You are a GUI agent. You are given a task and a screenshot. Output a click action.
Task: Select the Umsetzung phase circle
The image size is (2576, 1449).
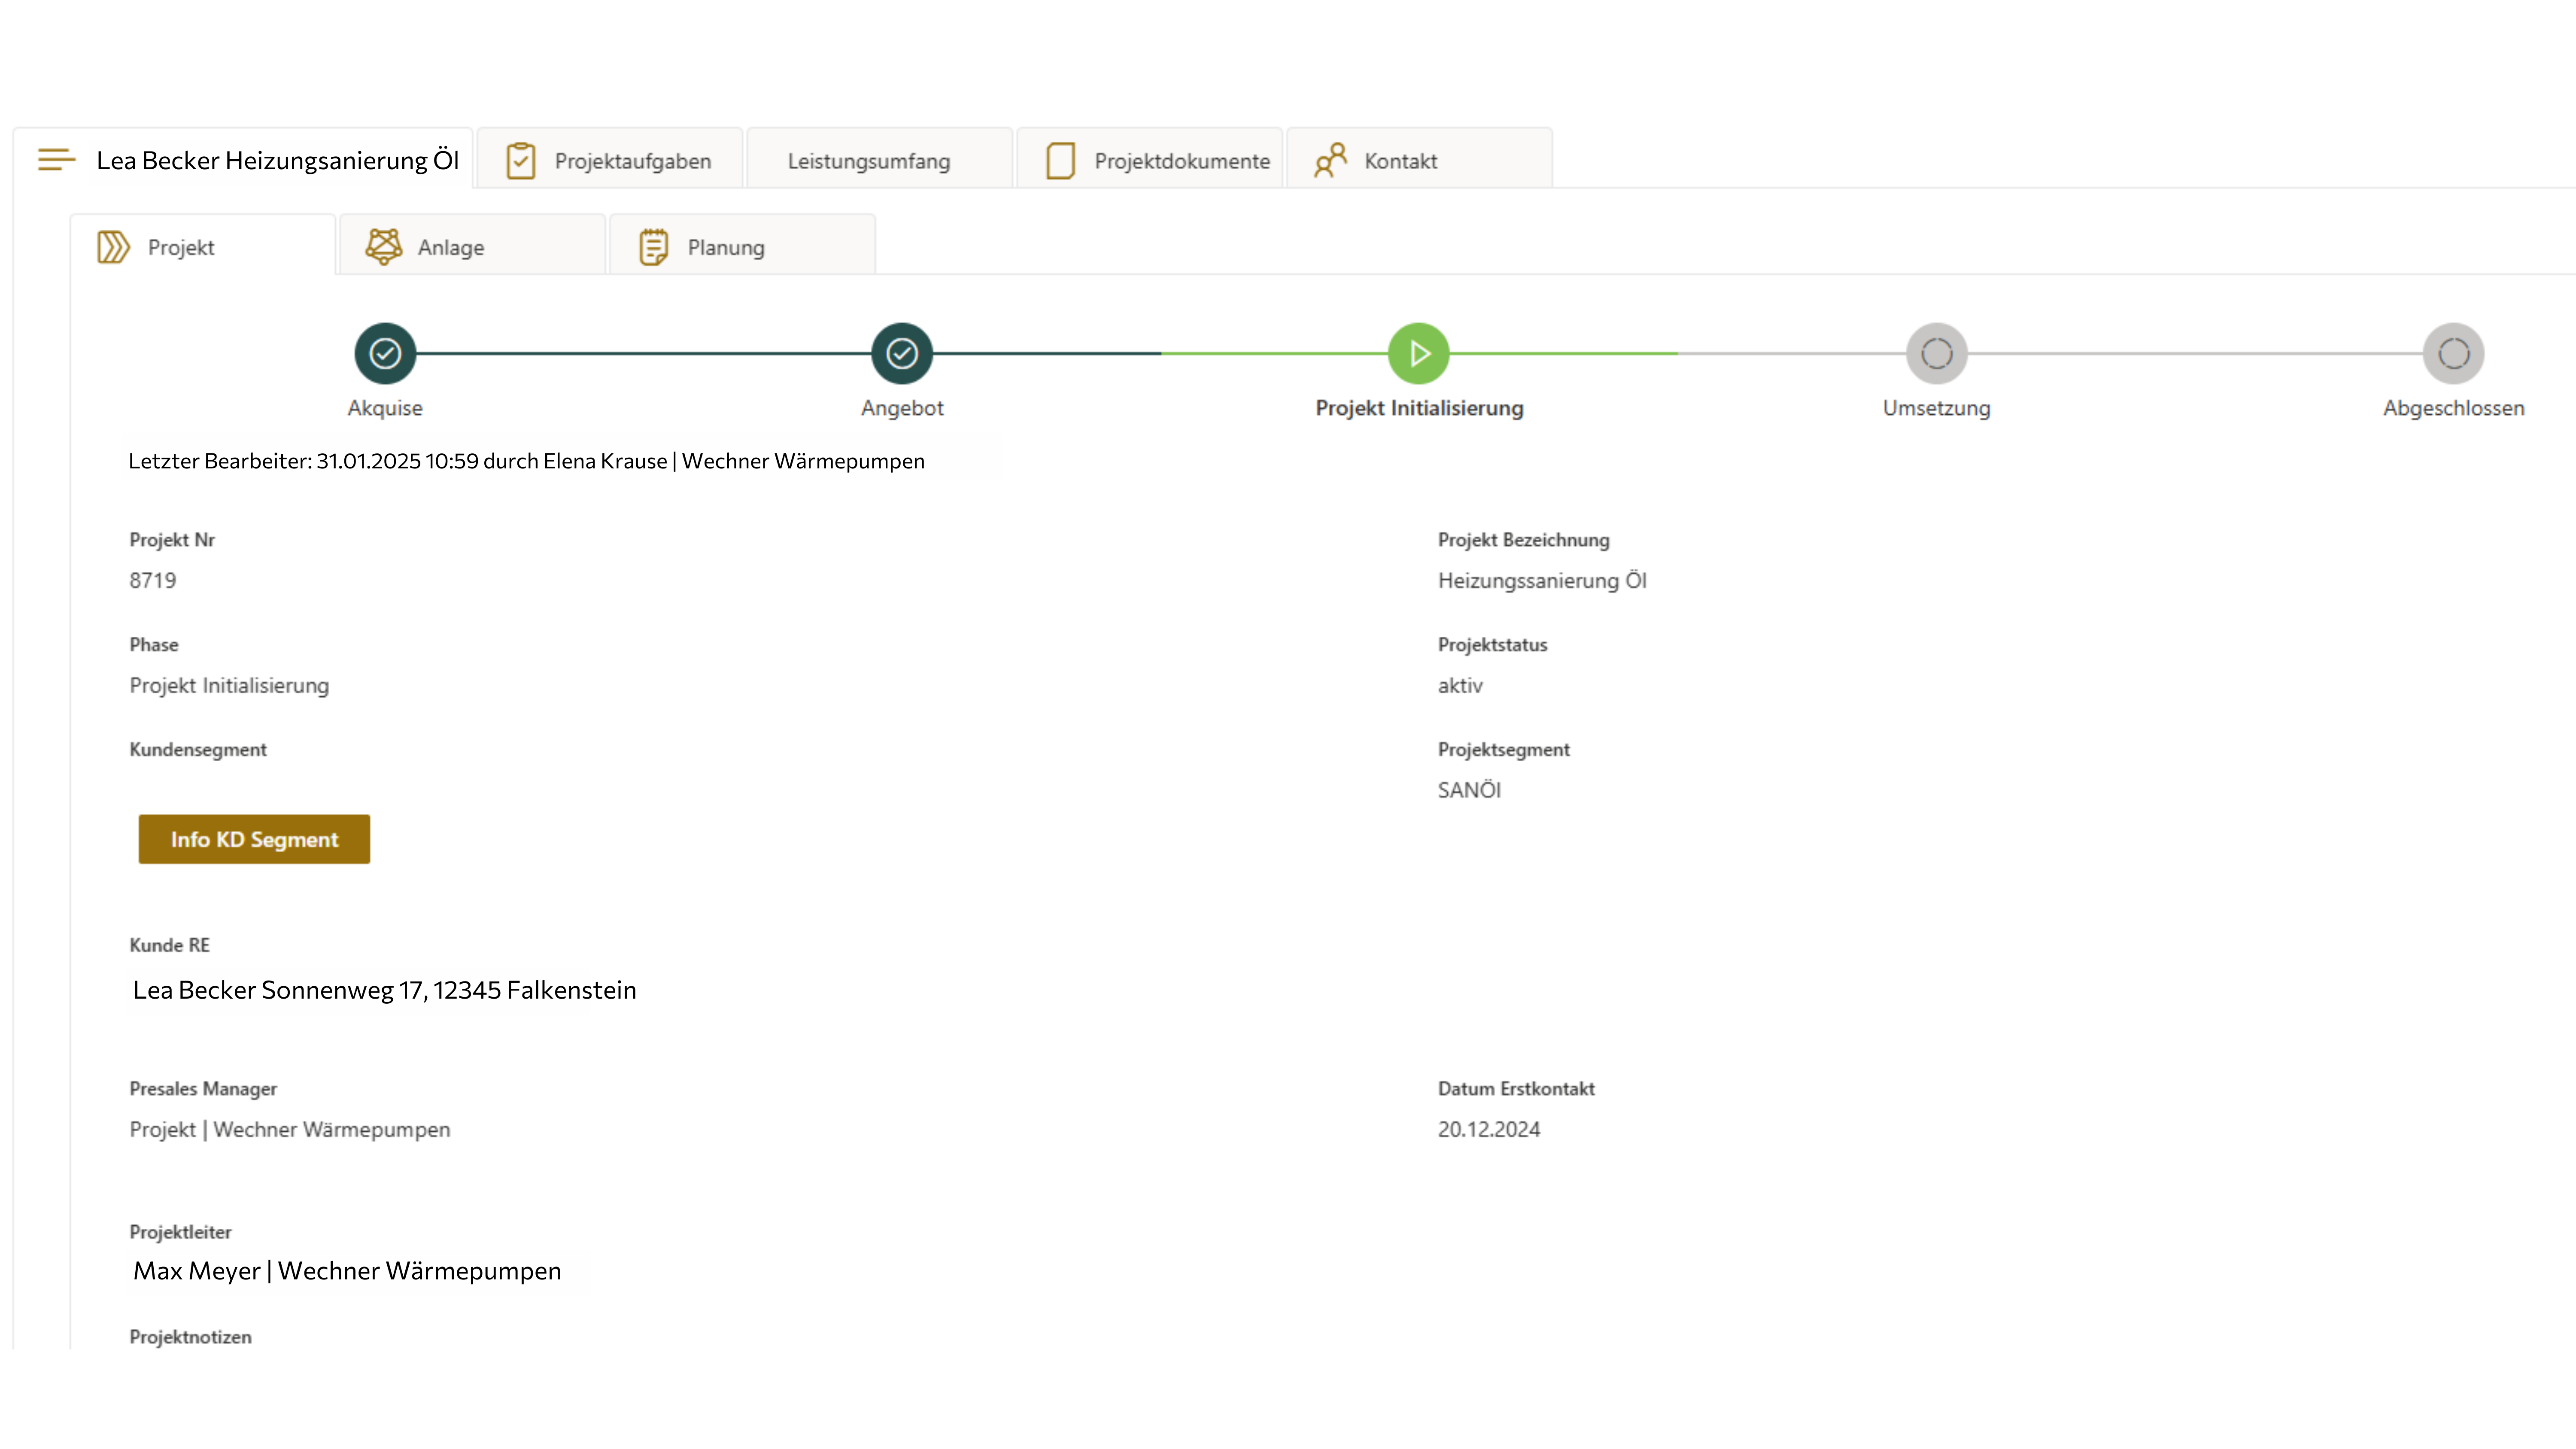pyautogui.click(x=1936, y=353)
